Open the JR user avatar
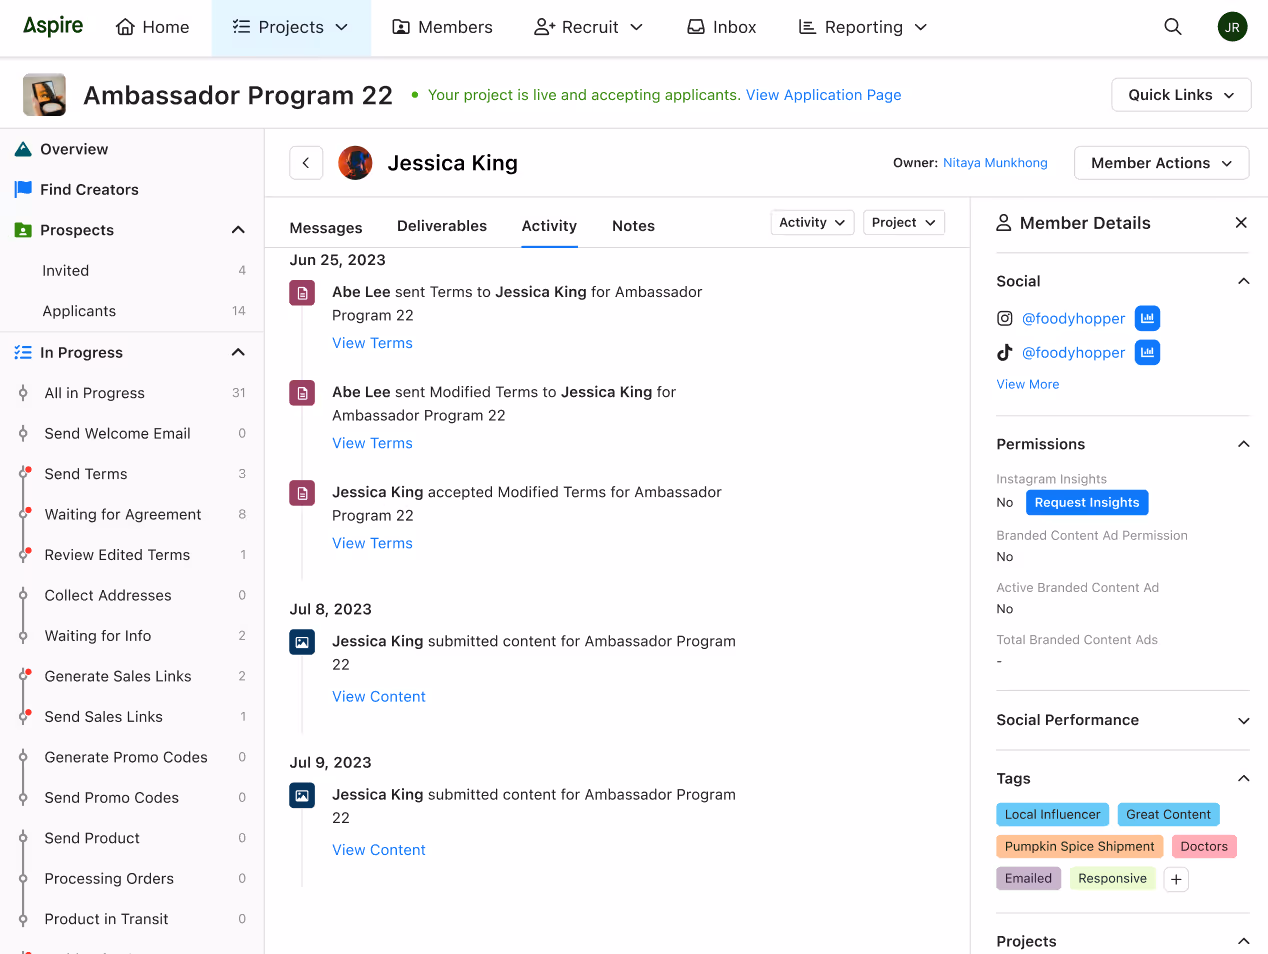The height and width of the screenshot is (954, 1268). (x=1232, y=27)
